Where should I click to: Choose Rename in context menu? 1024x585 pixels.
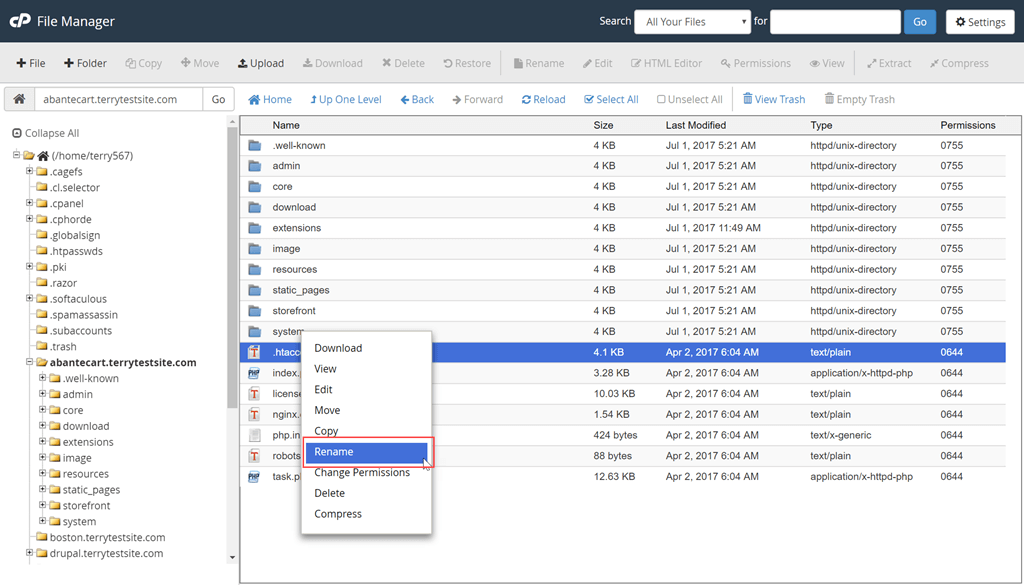pyautogui.click(x=366, y=452)
